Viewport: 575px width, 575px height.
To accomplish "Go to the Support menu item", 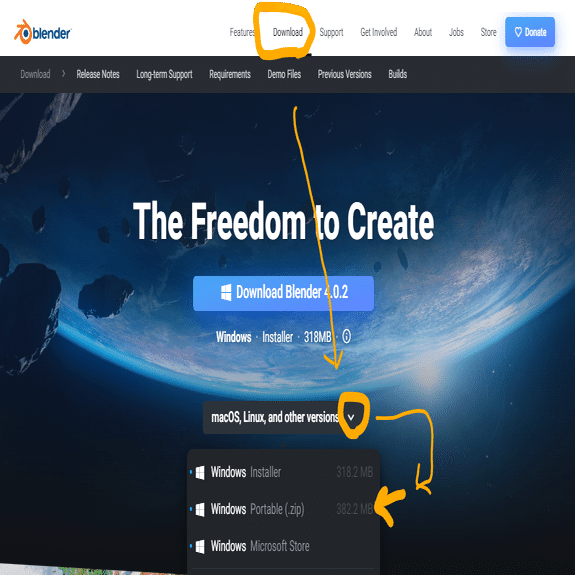I will 331,32.
